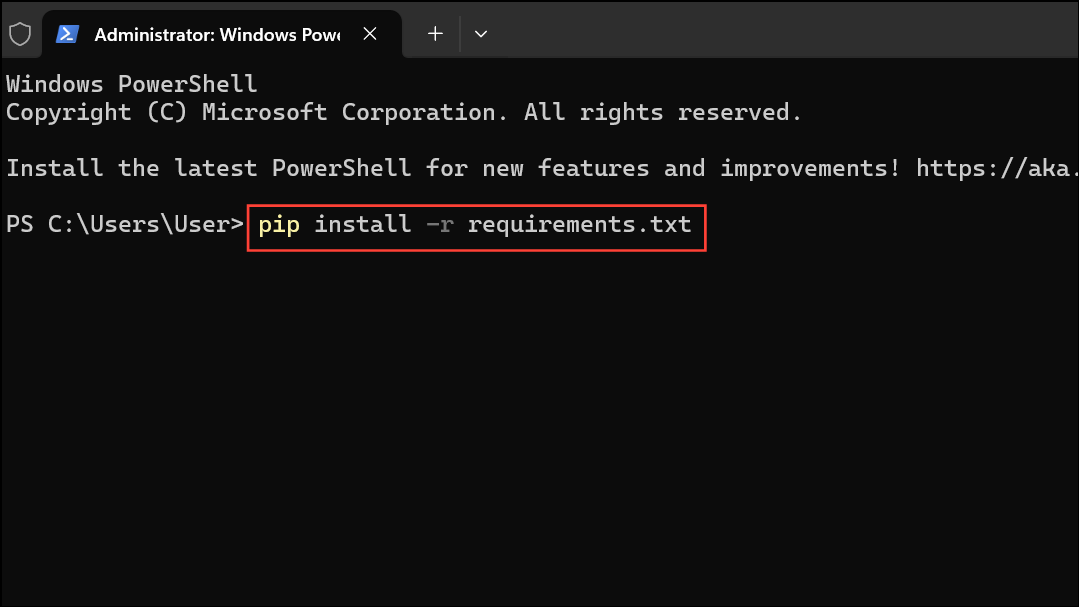The image size is (1079, 607).
Task: Click the administrator shield icon
Action: click(x=20, y=34)
